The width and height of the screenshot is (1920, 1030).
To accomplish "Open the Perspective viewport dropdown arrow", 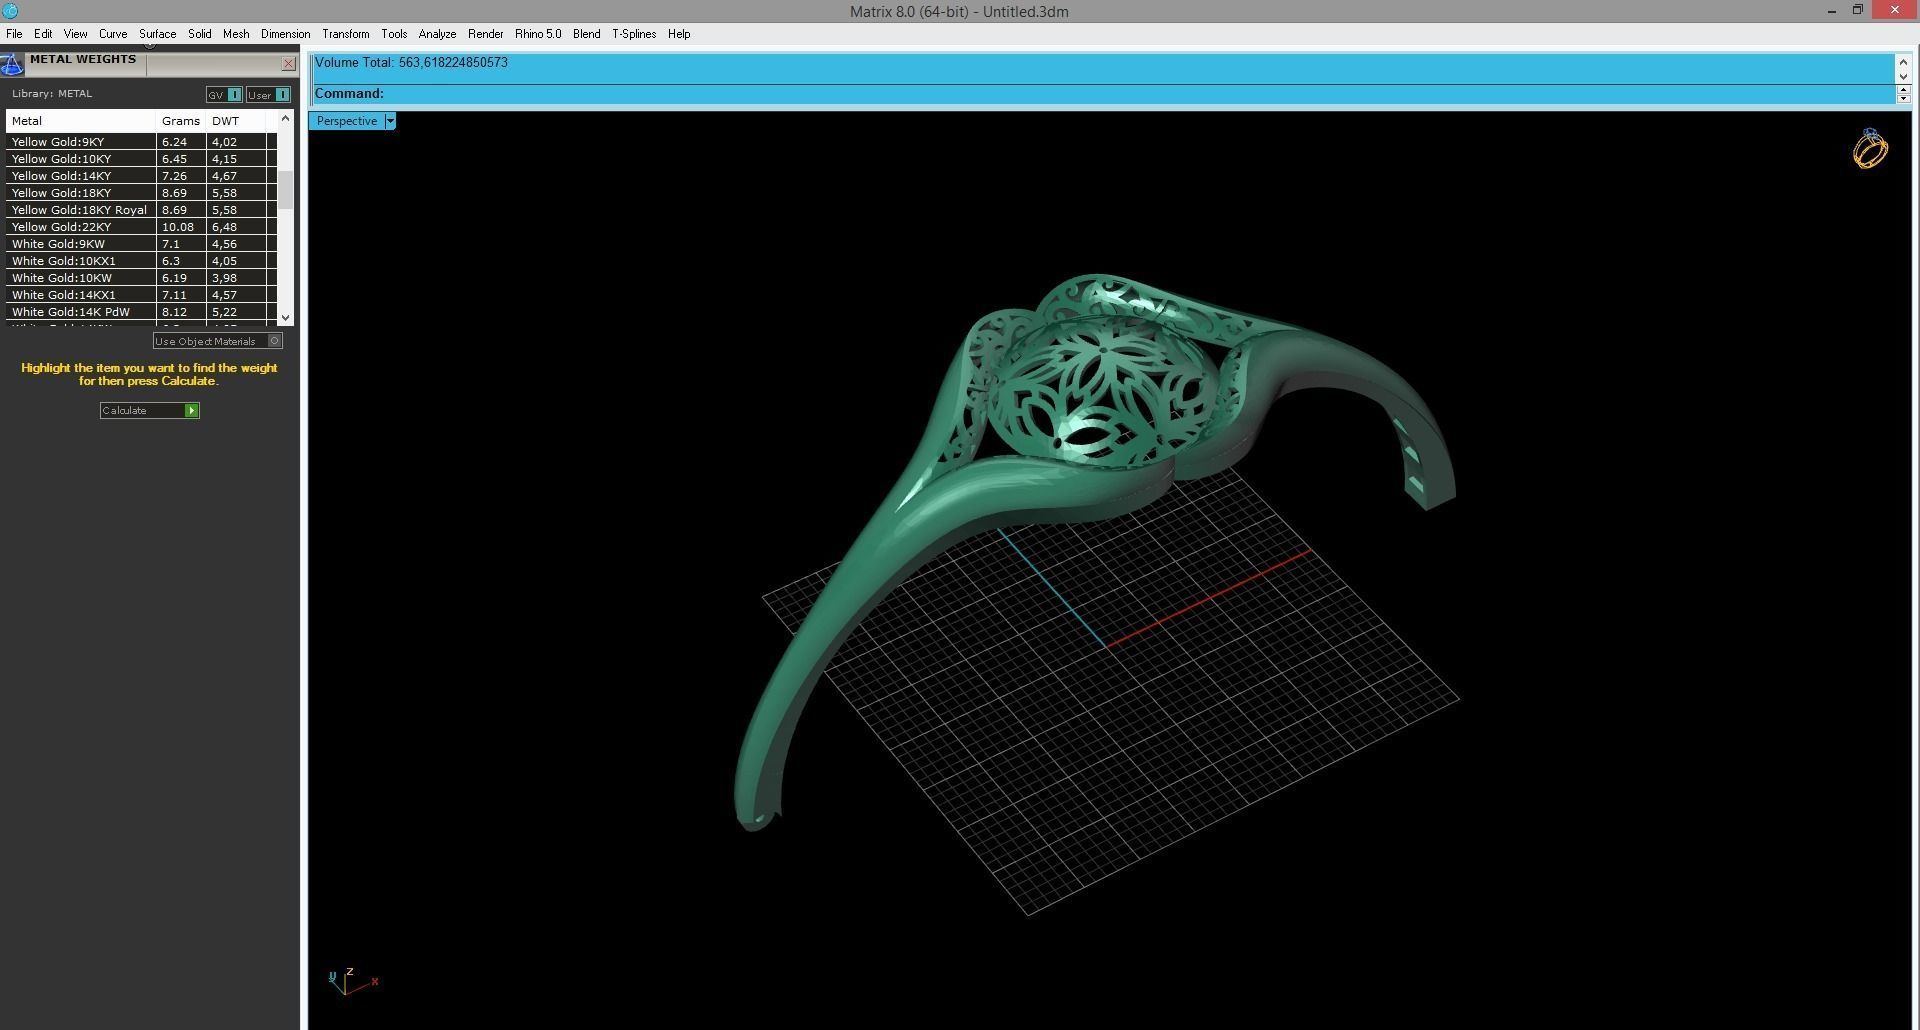I will tap(390, 121).
